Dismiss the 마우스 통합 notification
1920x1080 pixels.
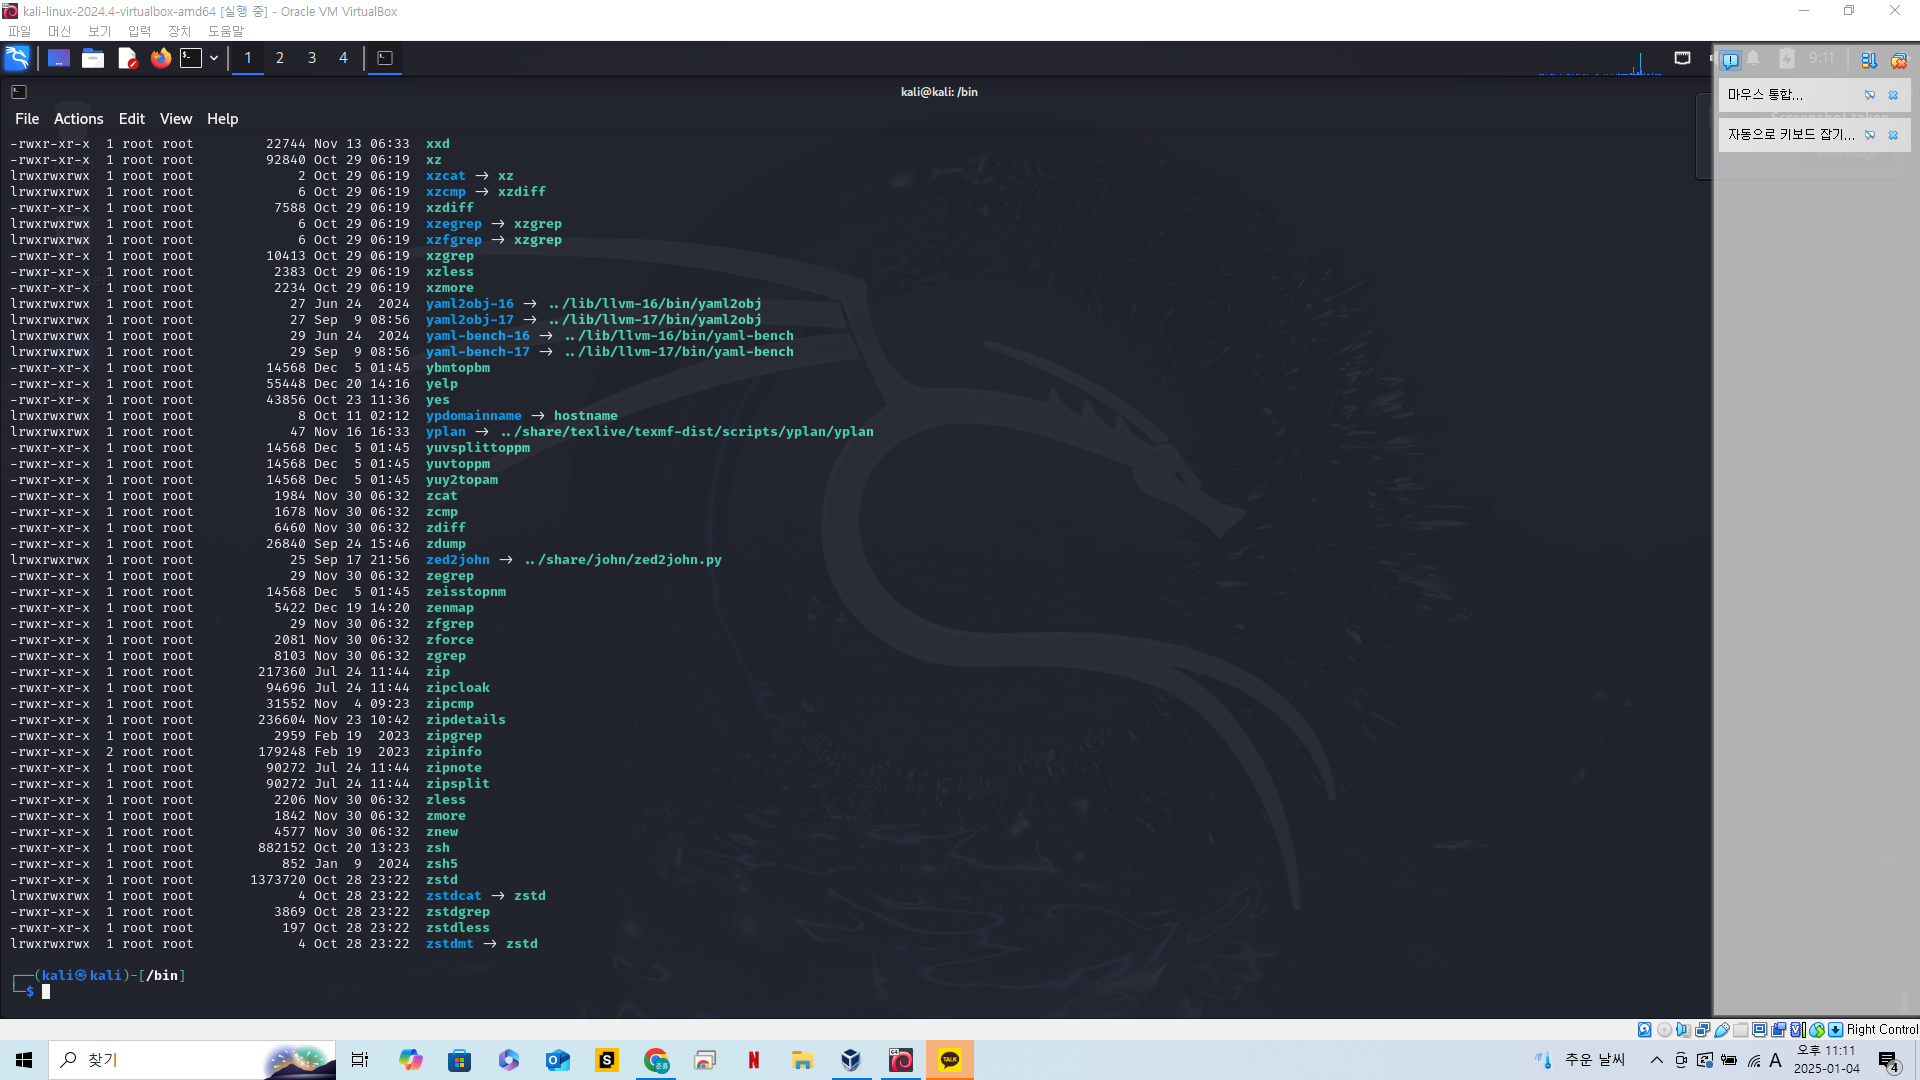(1893, 95)
